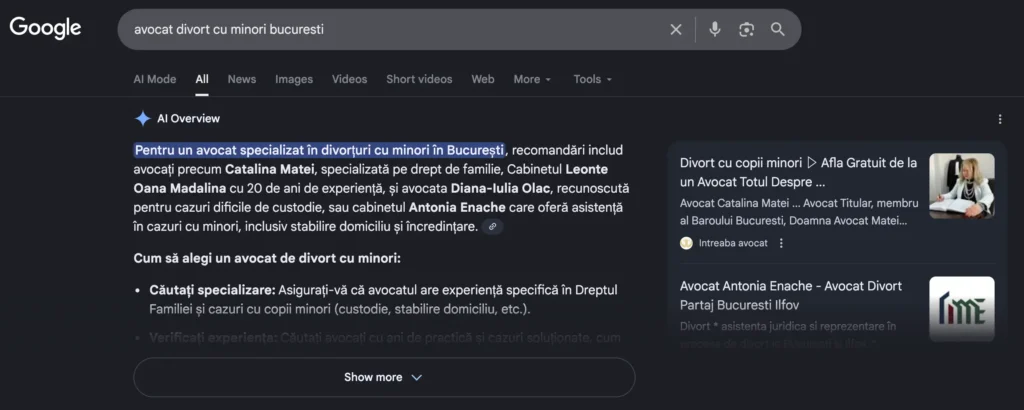1024x410 pixels.
Task: Click the AI Overview label
Action: 189,119
